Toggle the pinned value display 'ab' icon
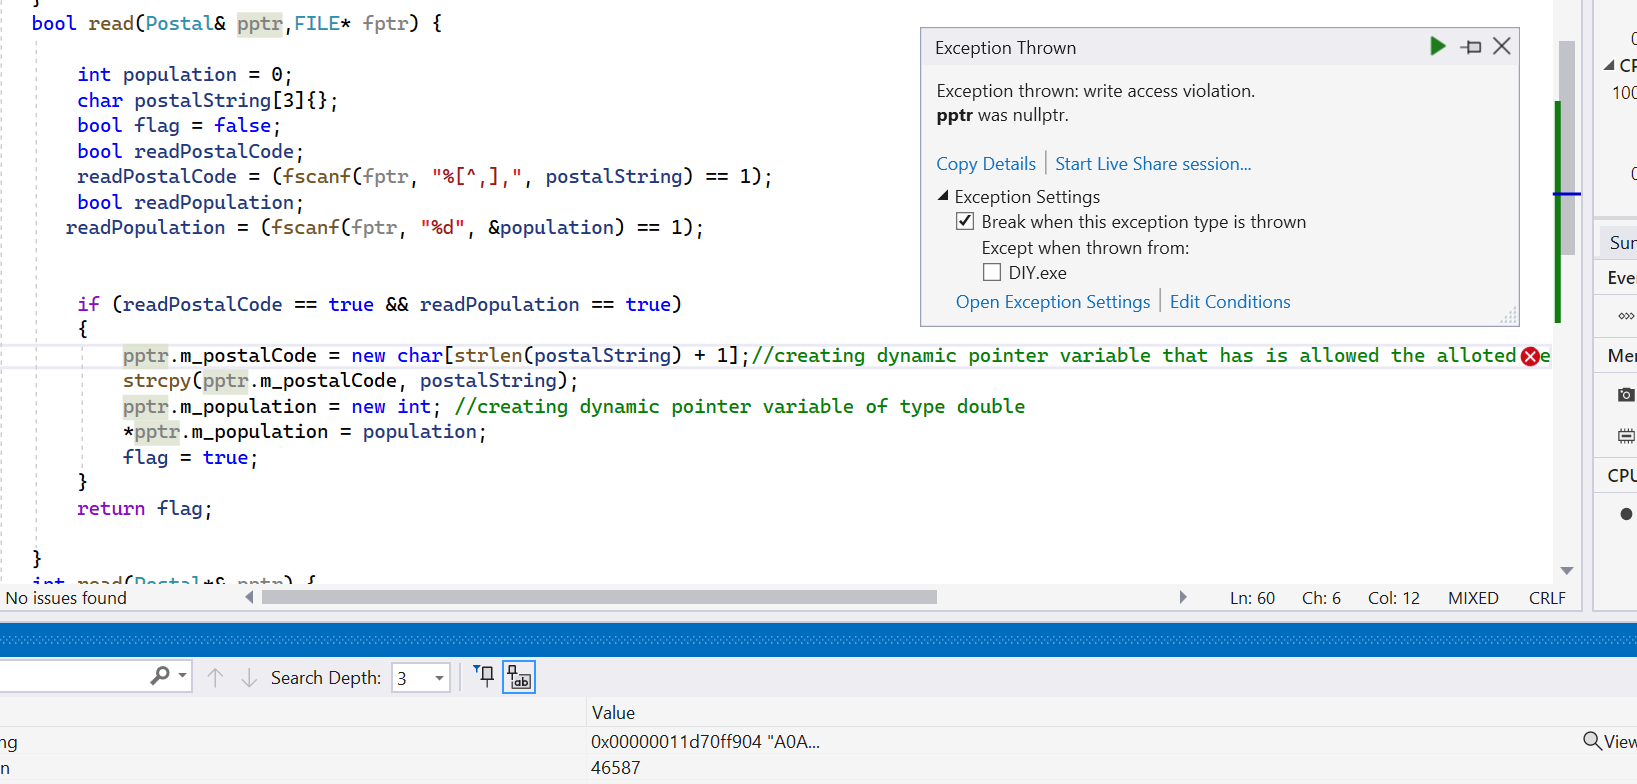 click(x=519, y=677)
